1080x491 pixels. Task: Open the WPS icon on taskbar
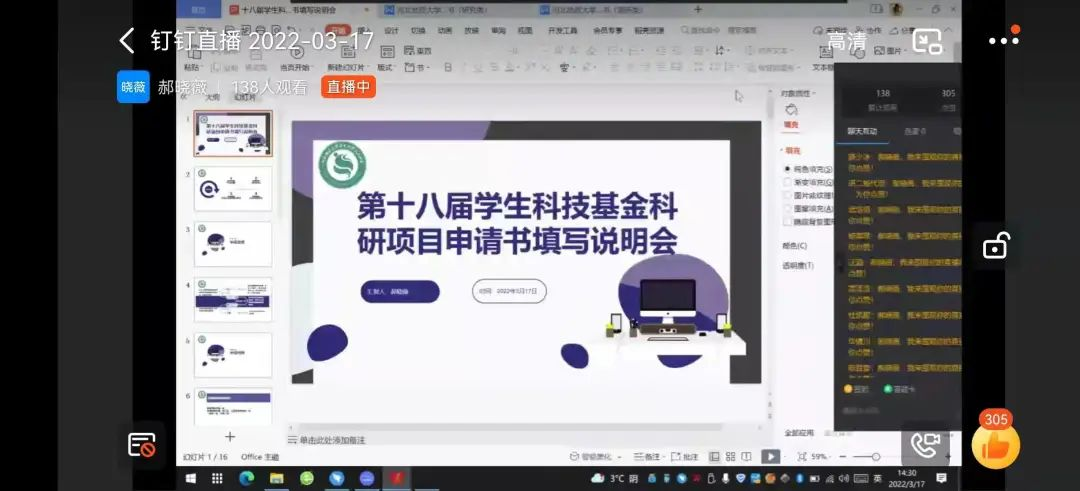396,478
